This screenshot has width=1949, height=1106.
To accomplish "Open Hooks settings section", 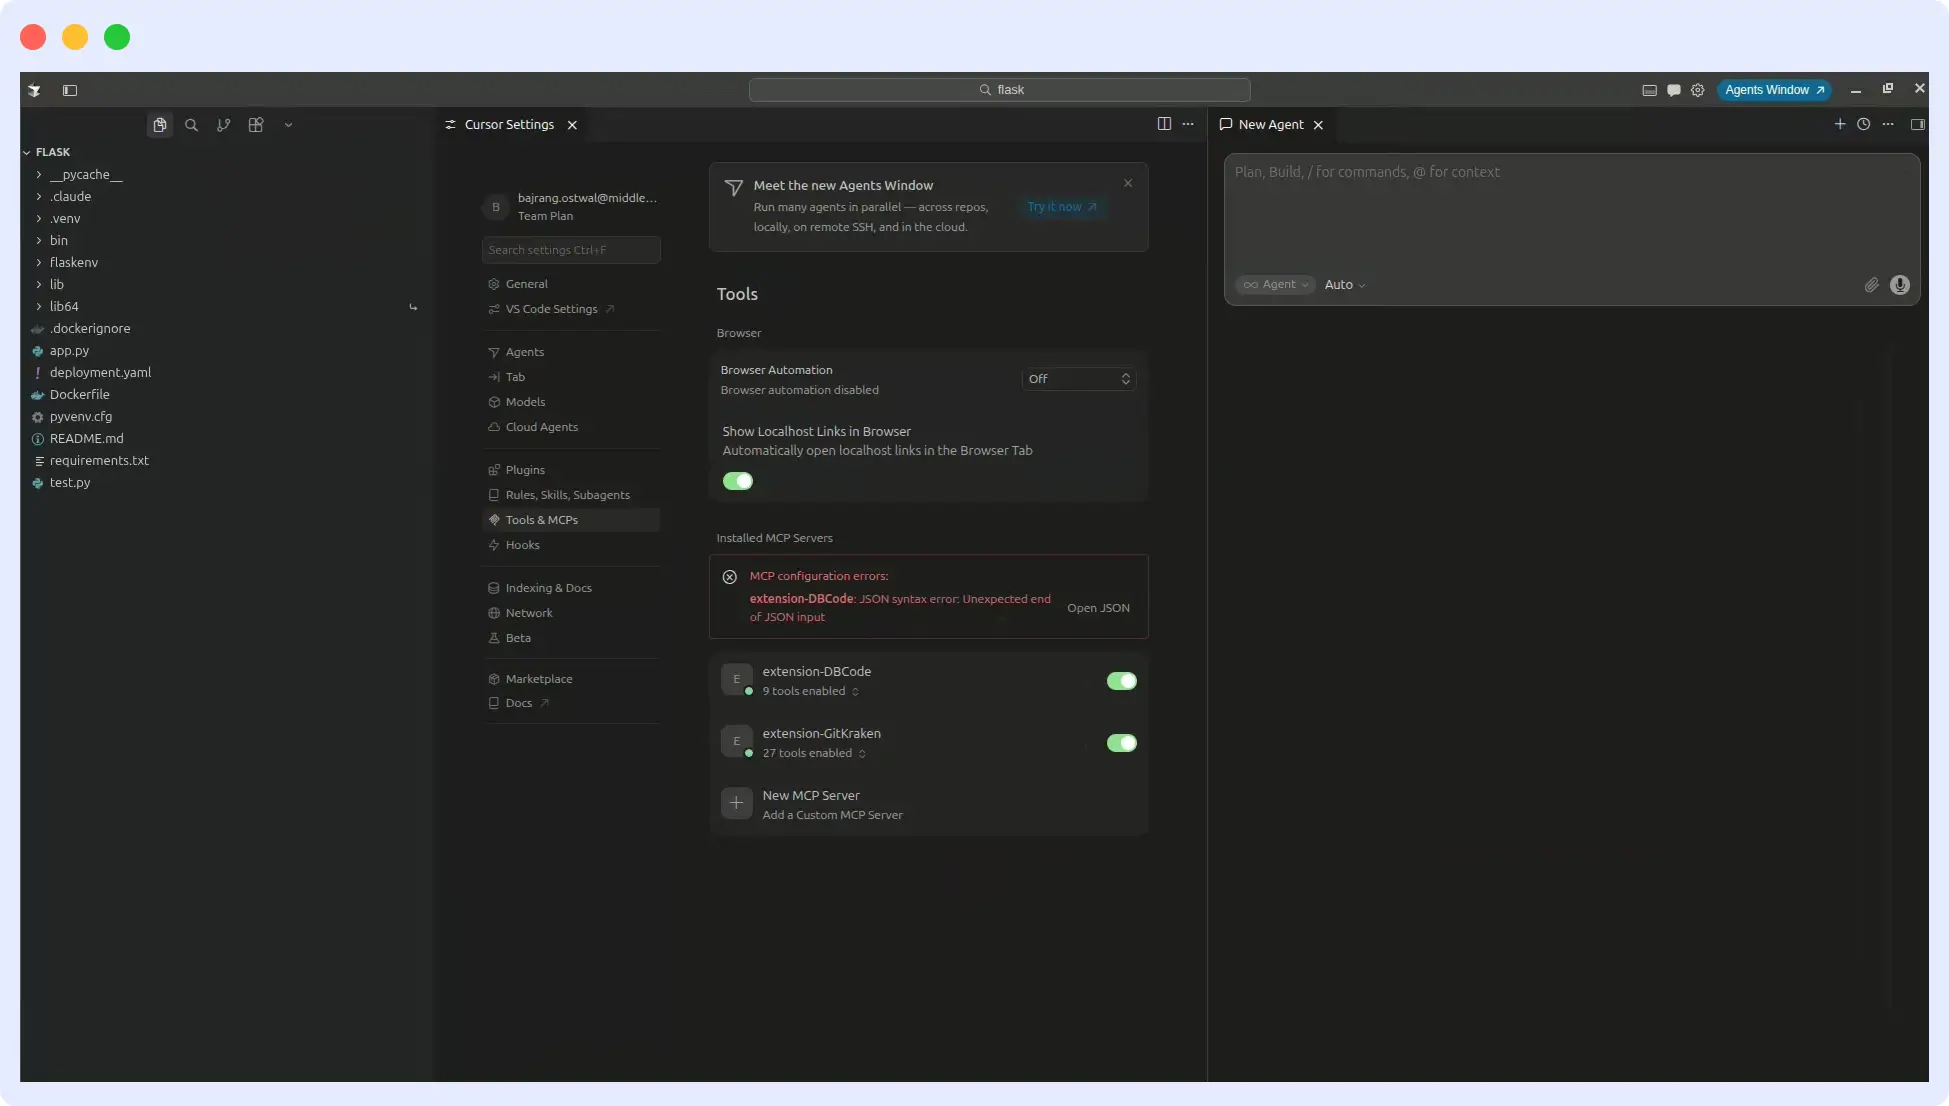I will click(571, 545).
